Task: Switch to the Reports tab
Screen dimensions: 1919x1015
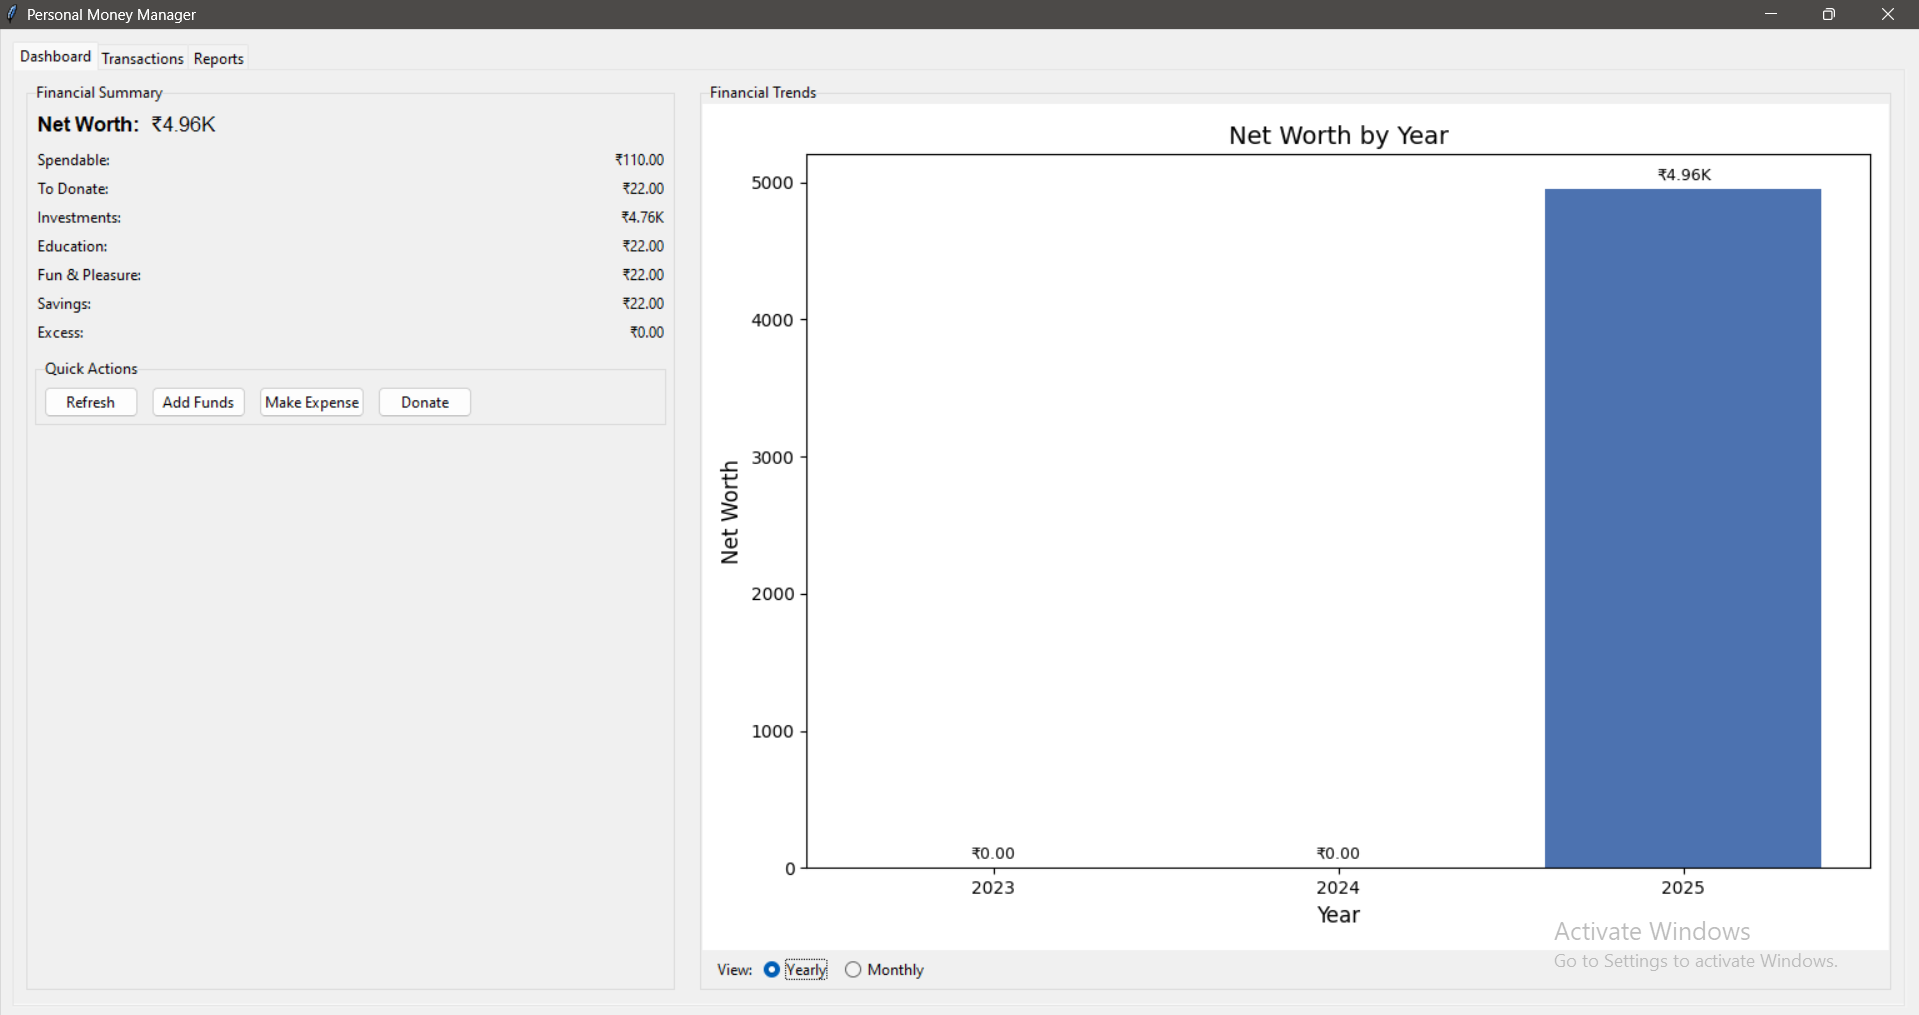Action: (218, 58)
